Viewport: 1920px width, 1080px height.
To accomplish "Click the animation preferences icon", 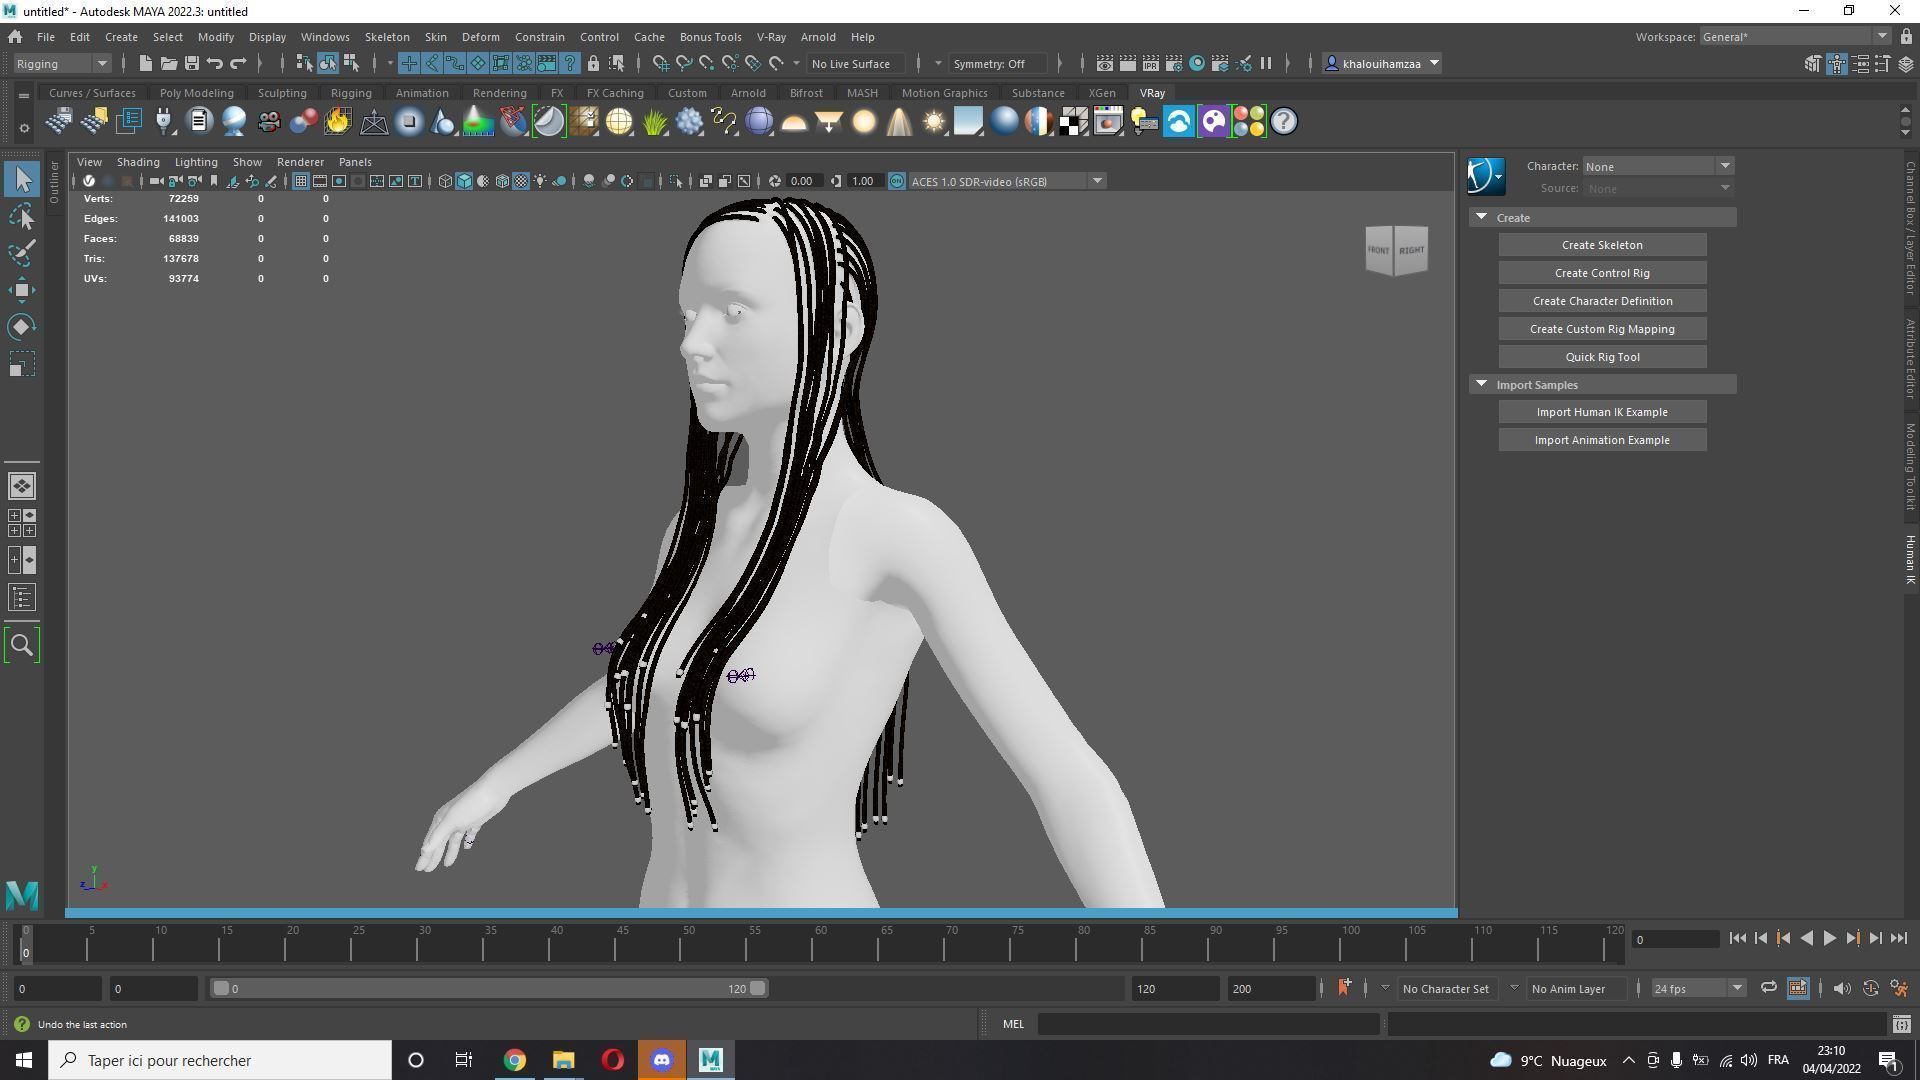I will [1899, 988].
